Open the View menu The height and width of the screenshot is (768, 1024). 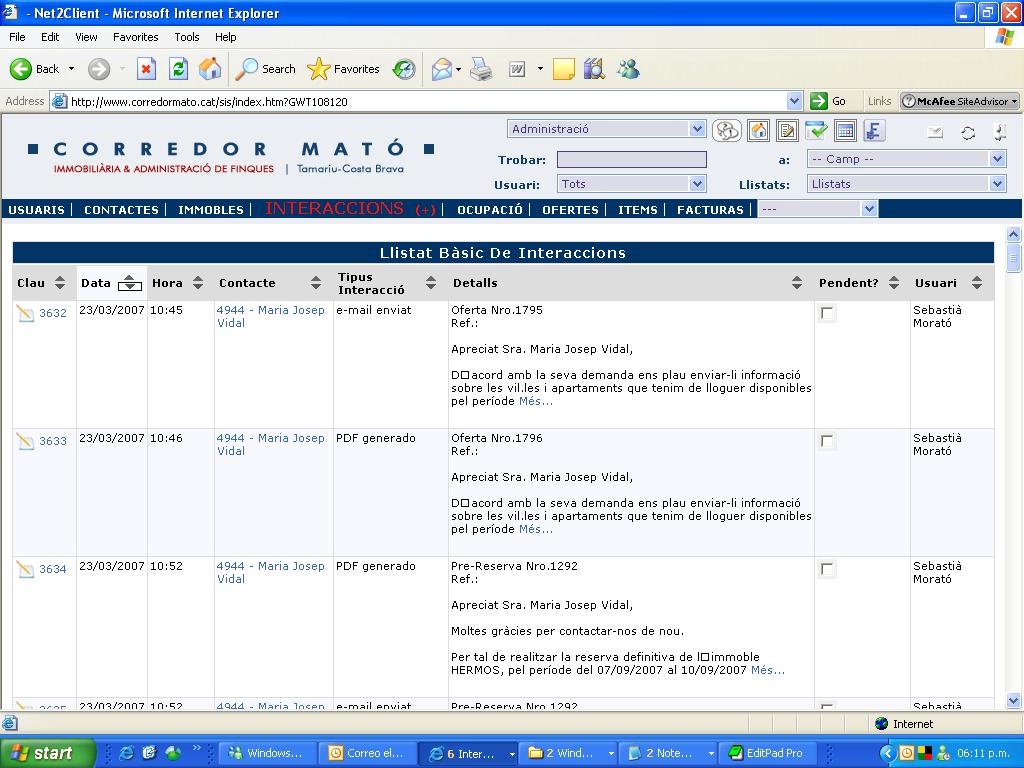pyautogui.click(x=86, y=37)
